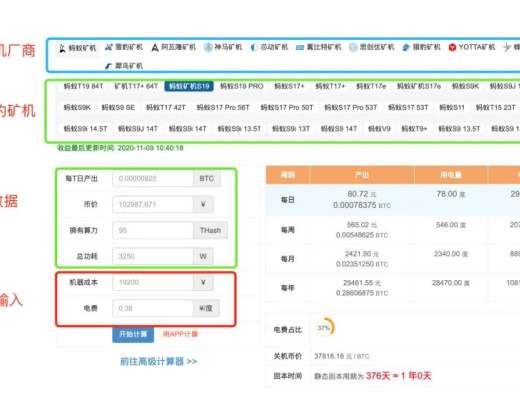Click the 37% electricity ratio gauge
The width and height of the screenshot is (520, 400).
point(325,328)
